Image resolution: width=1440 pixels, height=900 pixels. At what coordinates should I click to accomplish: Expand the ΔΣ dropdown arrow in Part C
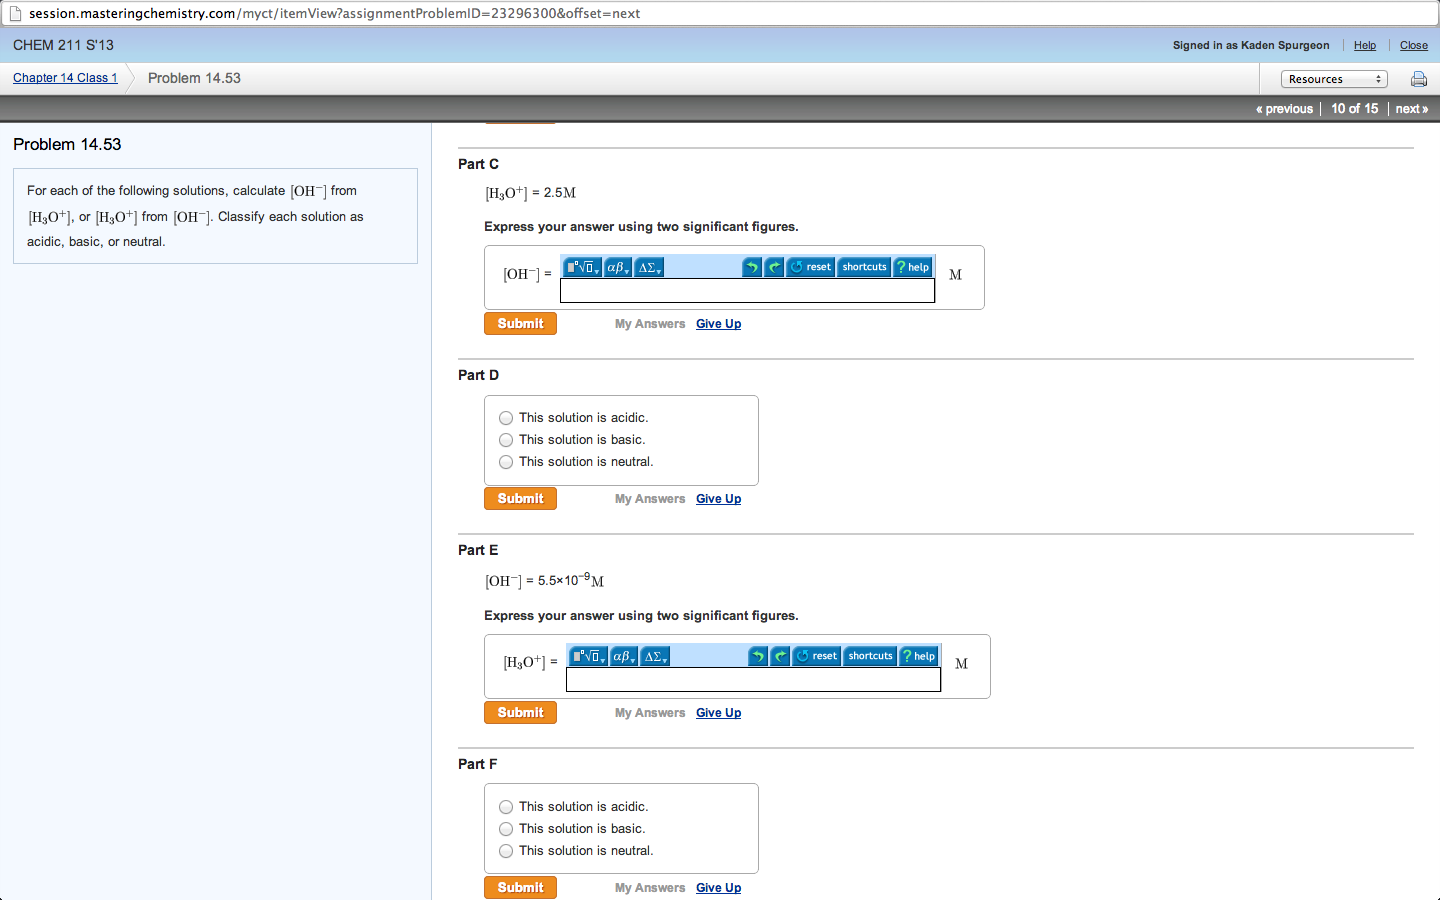tap(658, 269)
